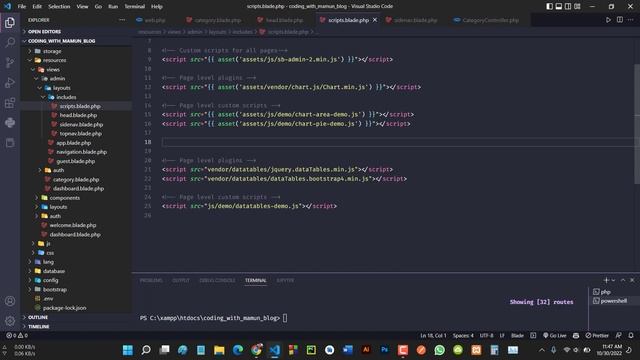Collapse the resources folder

coord(76,60)
